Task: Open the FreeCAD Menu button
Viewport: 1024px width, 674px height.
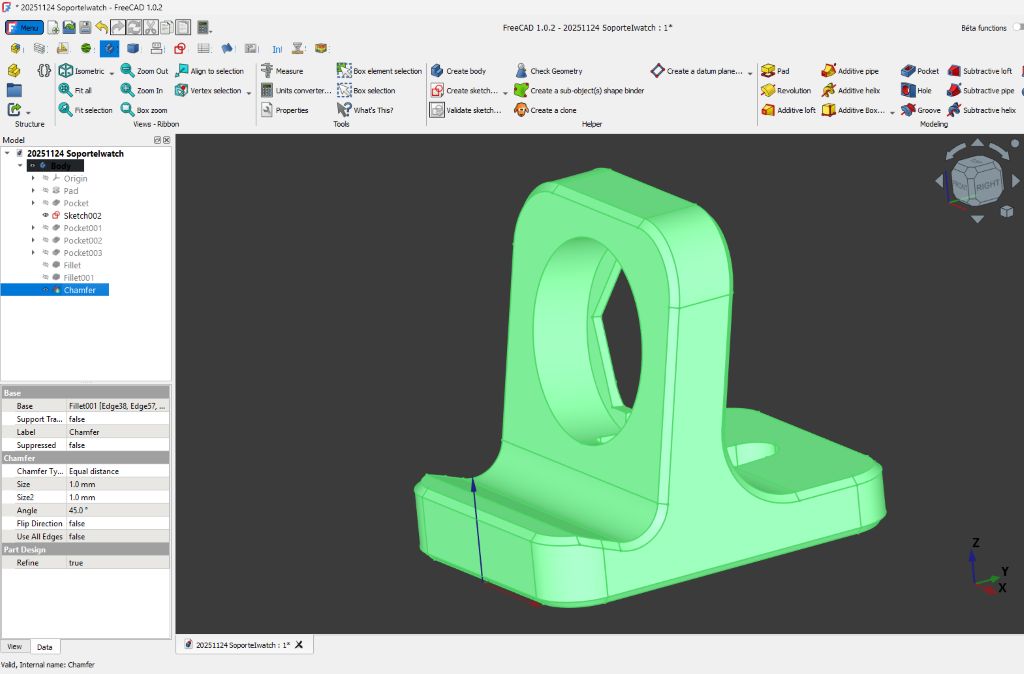Action: tap(24, 27)
